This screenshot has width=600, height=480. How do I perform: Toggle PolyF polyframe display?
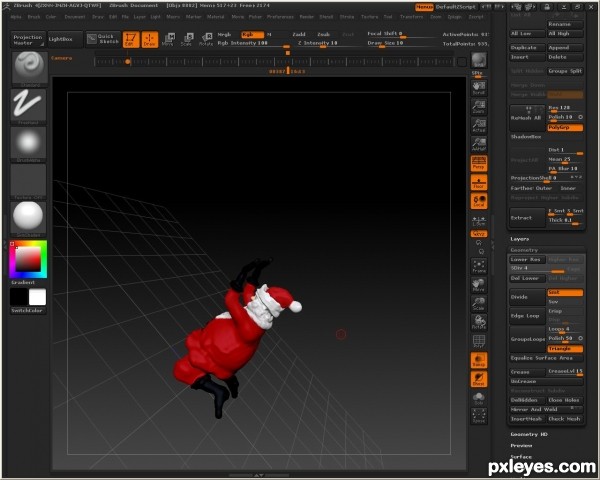pos(479,341)
